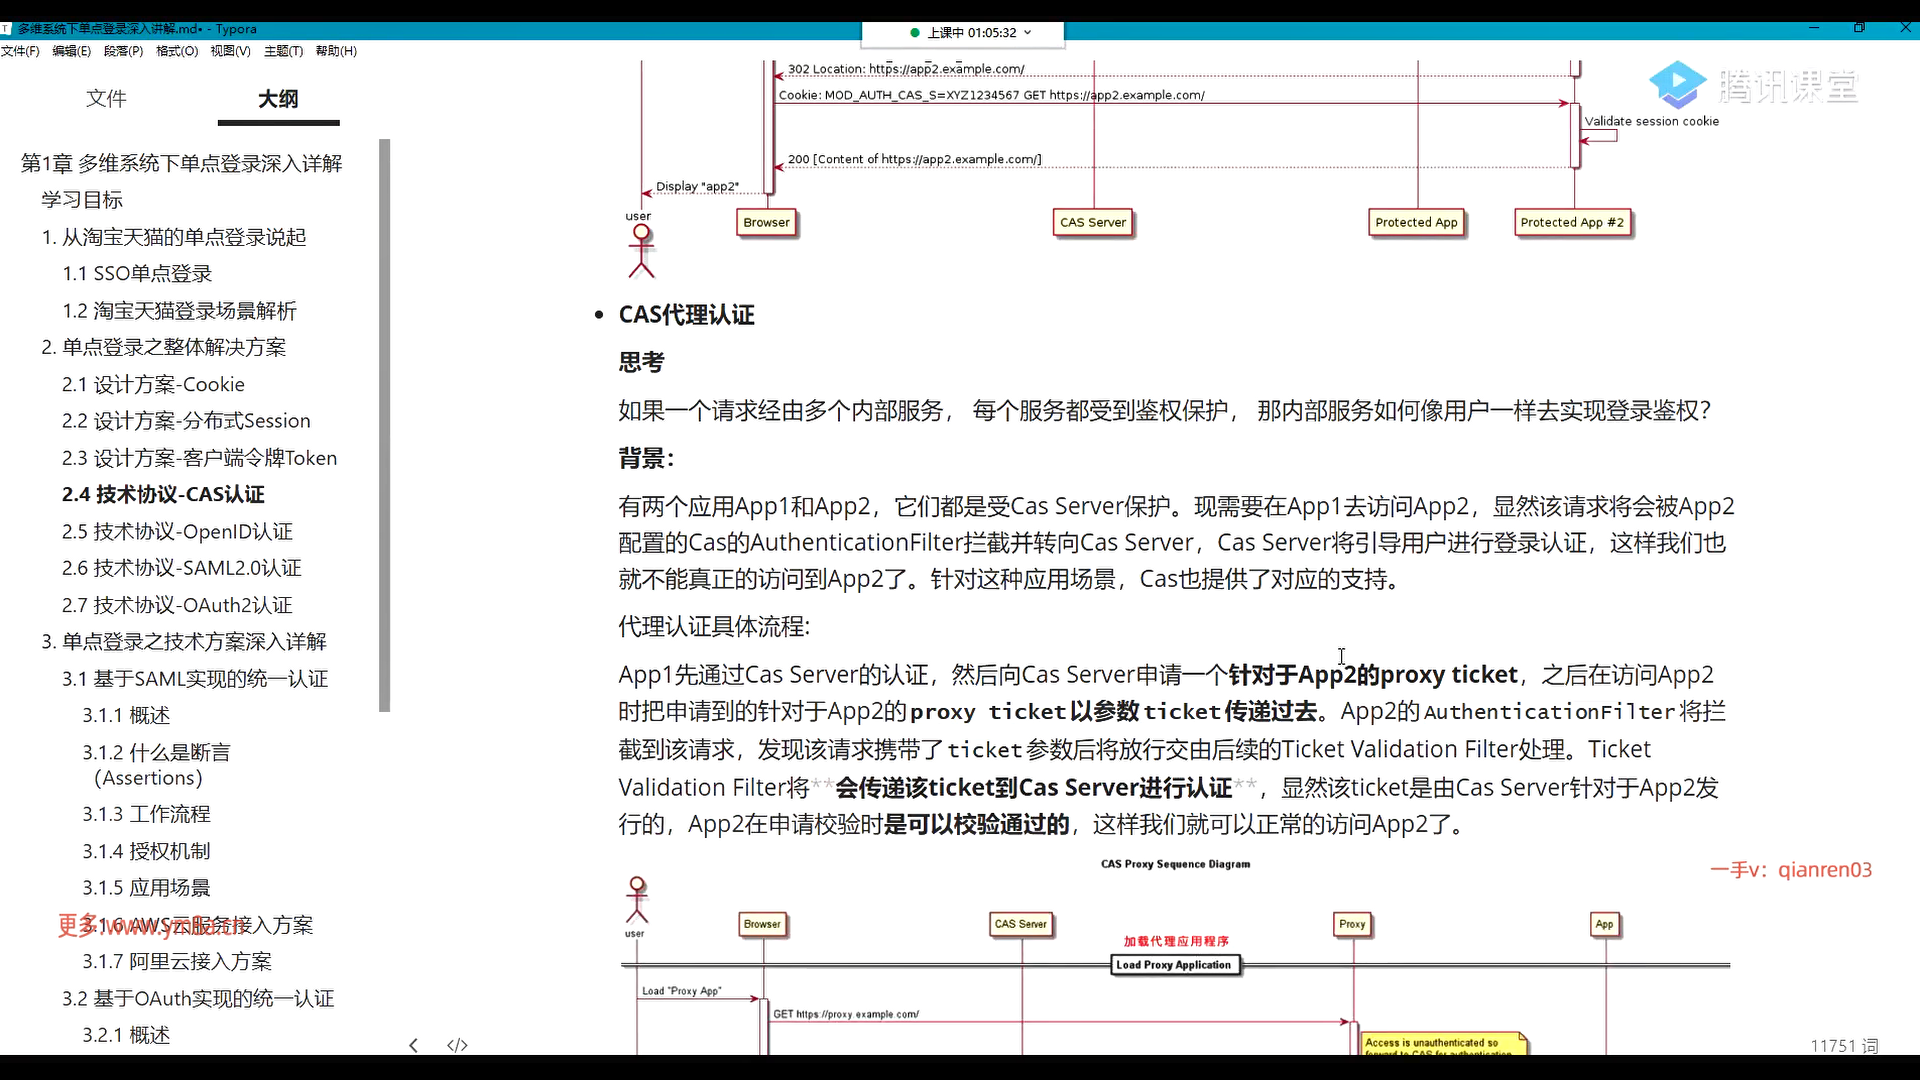Screen dimensions: 1920x1080
Task: Navigate to 1.1 SSO单点登录 section
Action: (137, 273)
